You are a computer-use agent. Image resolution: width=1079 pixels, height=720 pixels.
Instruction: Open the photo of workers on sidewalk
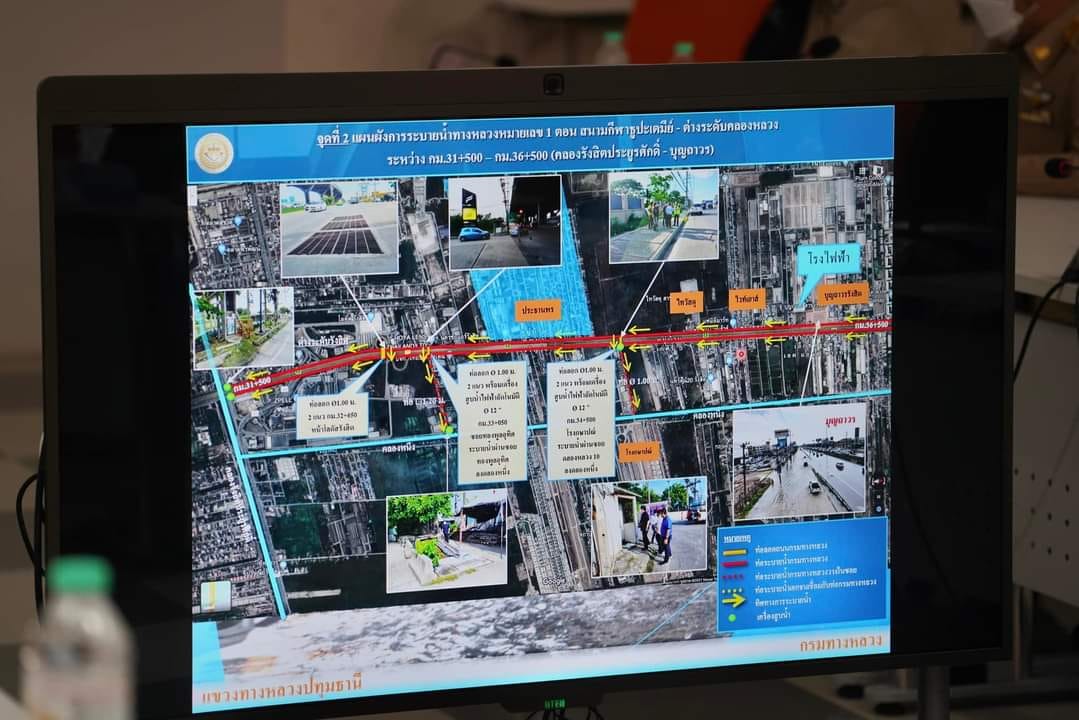click(x=663, y=216)
